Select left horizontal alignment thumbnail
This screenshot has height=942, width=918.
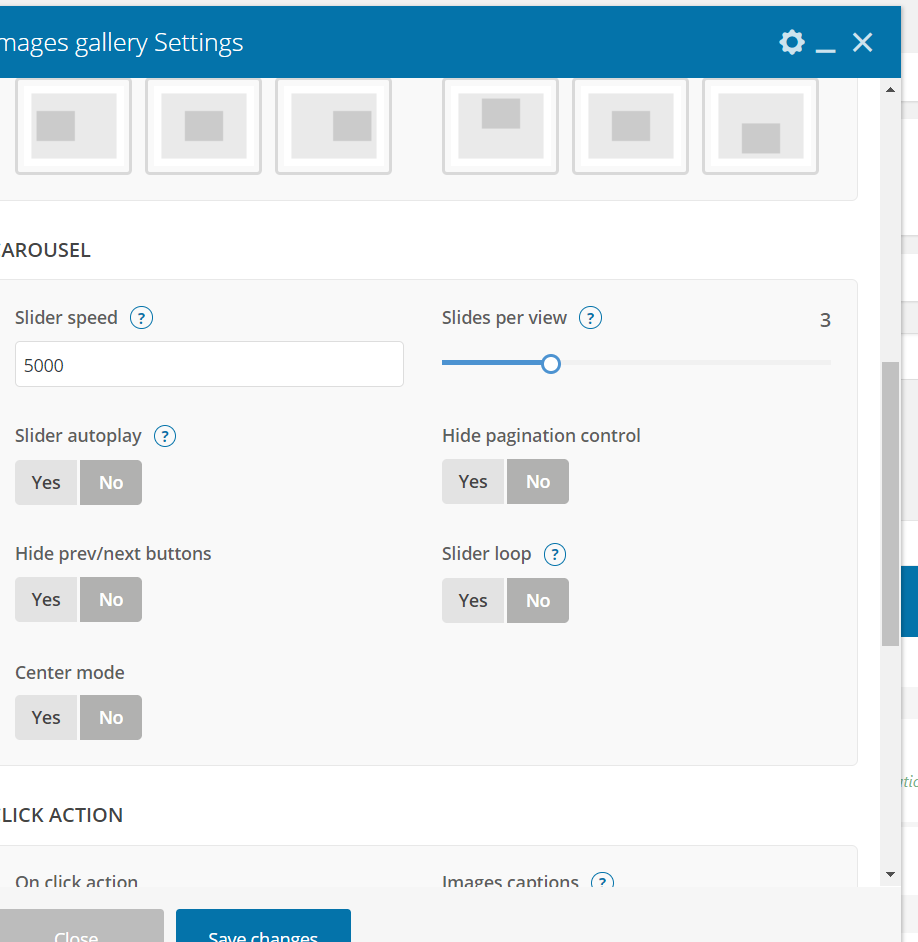[73, 126]
